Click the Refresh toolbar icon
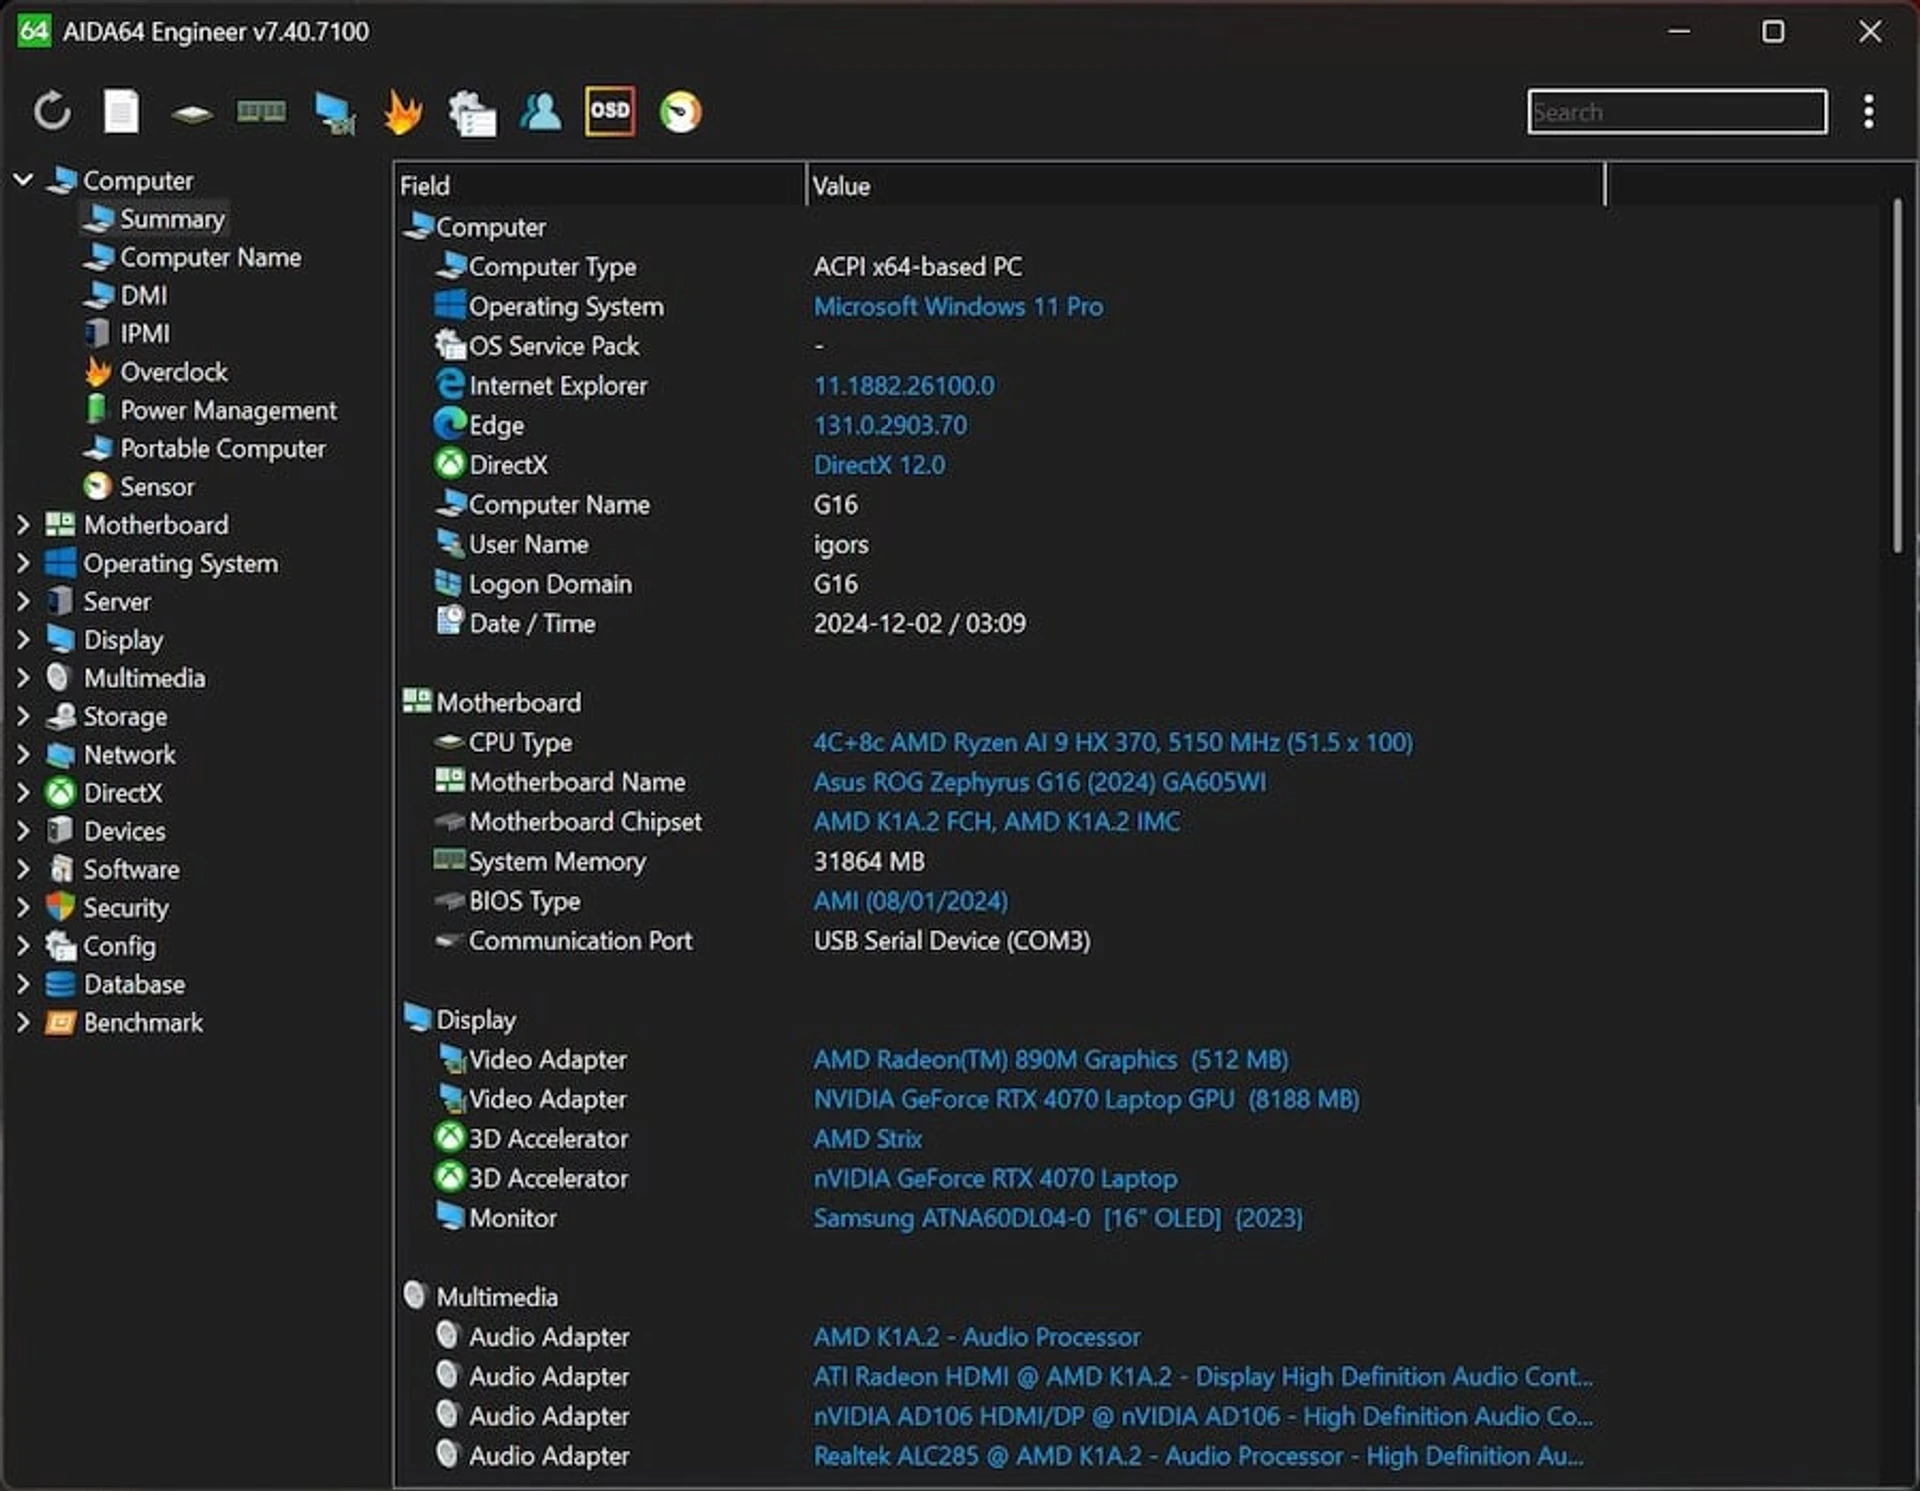This screenshot has width=1920, height=1491. click(52, 111)
